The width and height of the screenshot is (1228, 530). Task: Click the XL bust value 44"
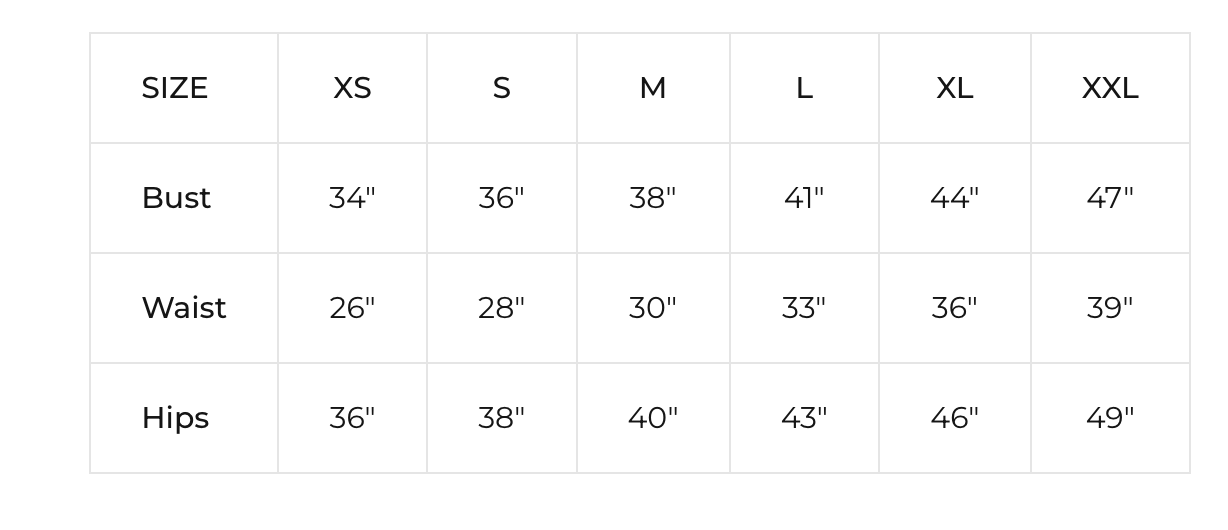tap(955, 198)
